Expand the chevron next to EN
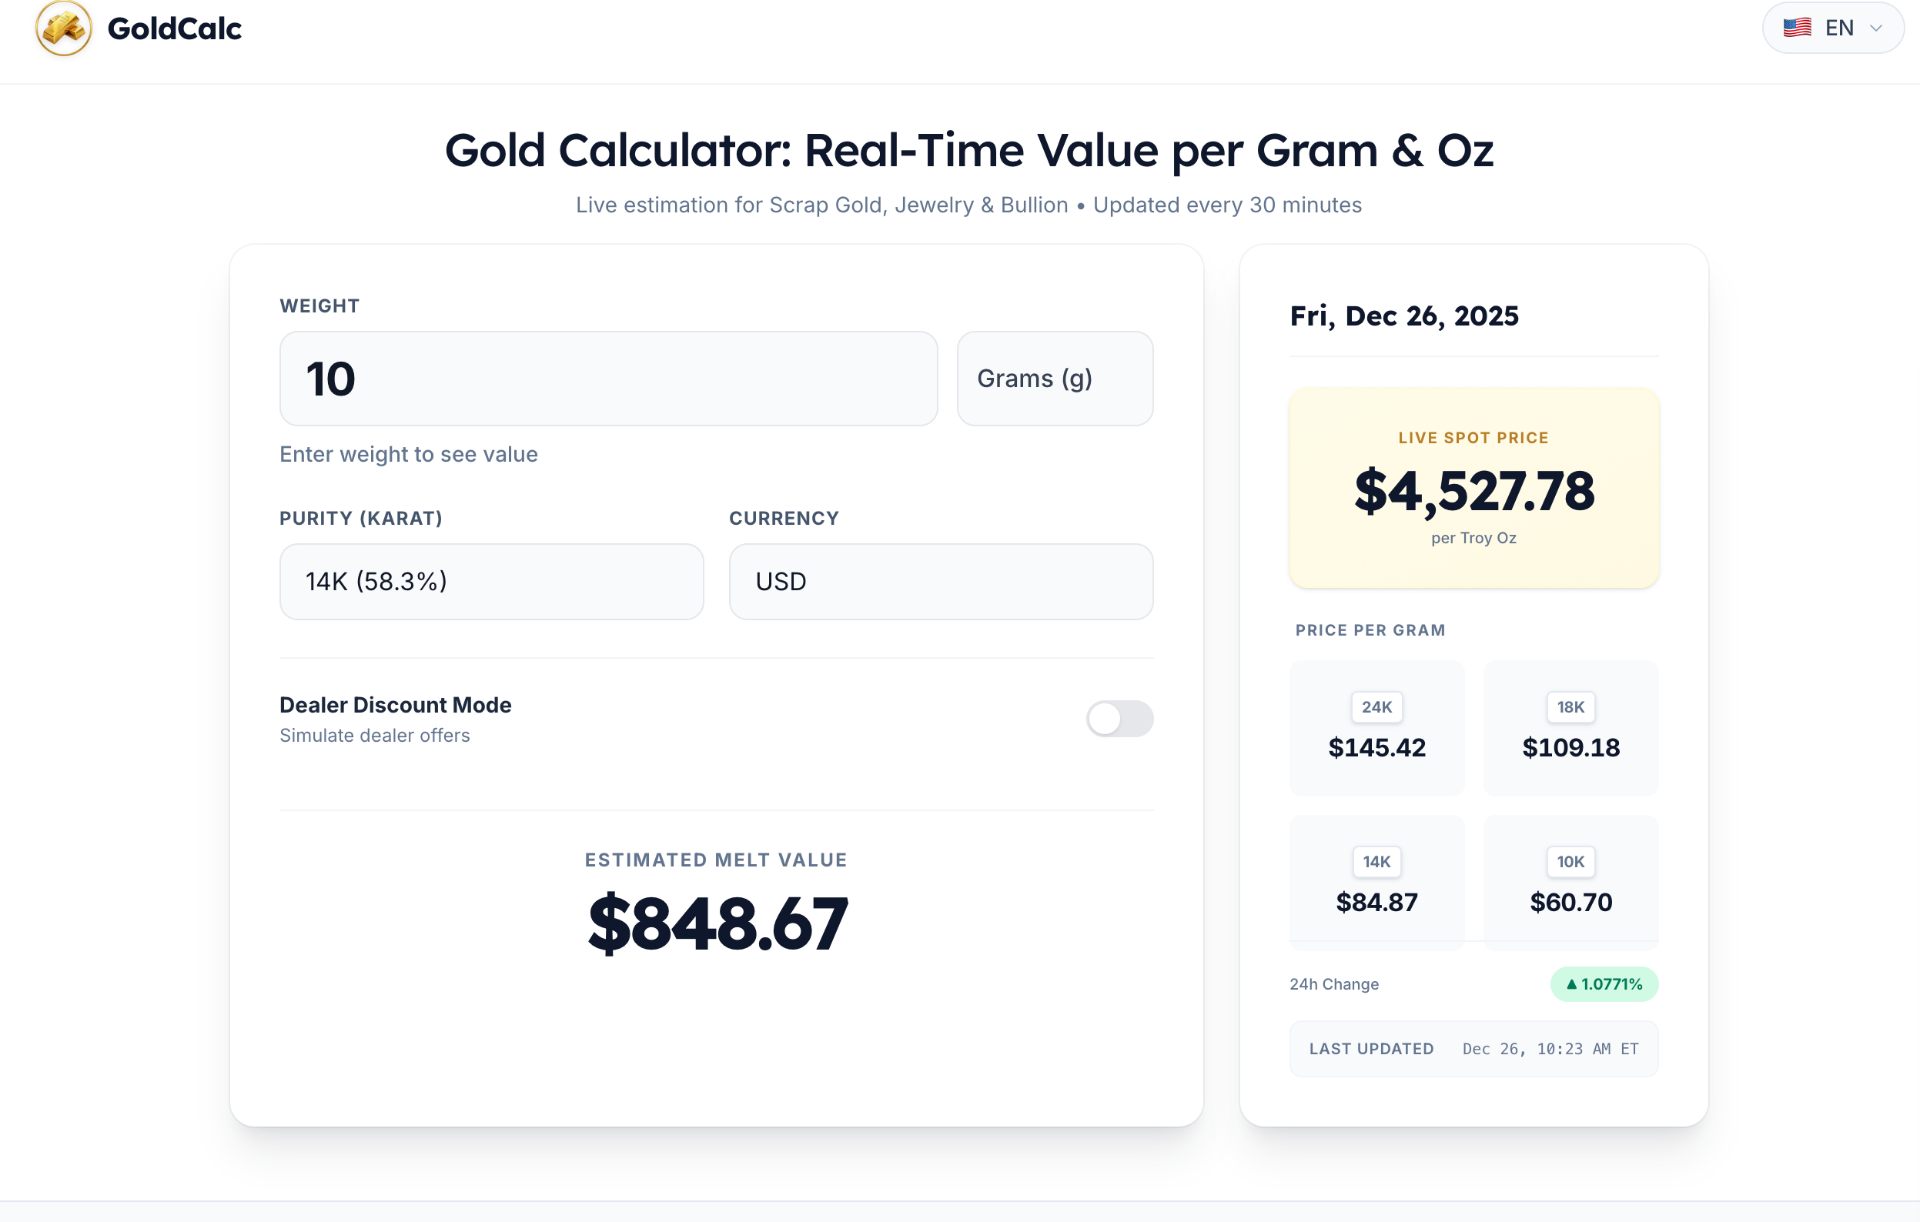This screenshot has height=1222, width=1920. pyautogui.click(x=1877, y=27)
